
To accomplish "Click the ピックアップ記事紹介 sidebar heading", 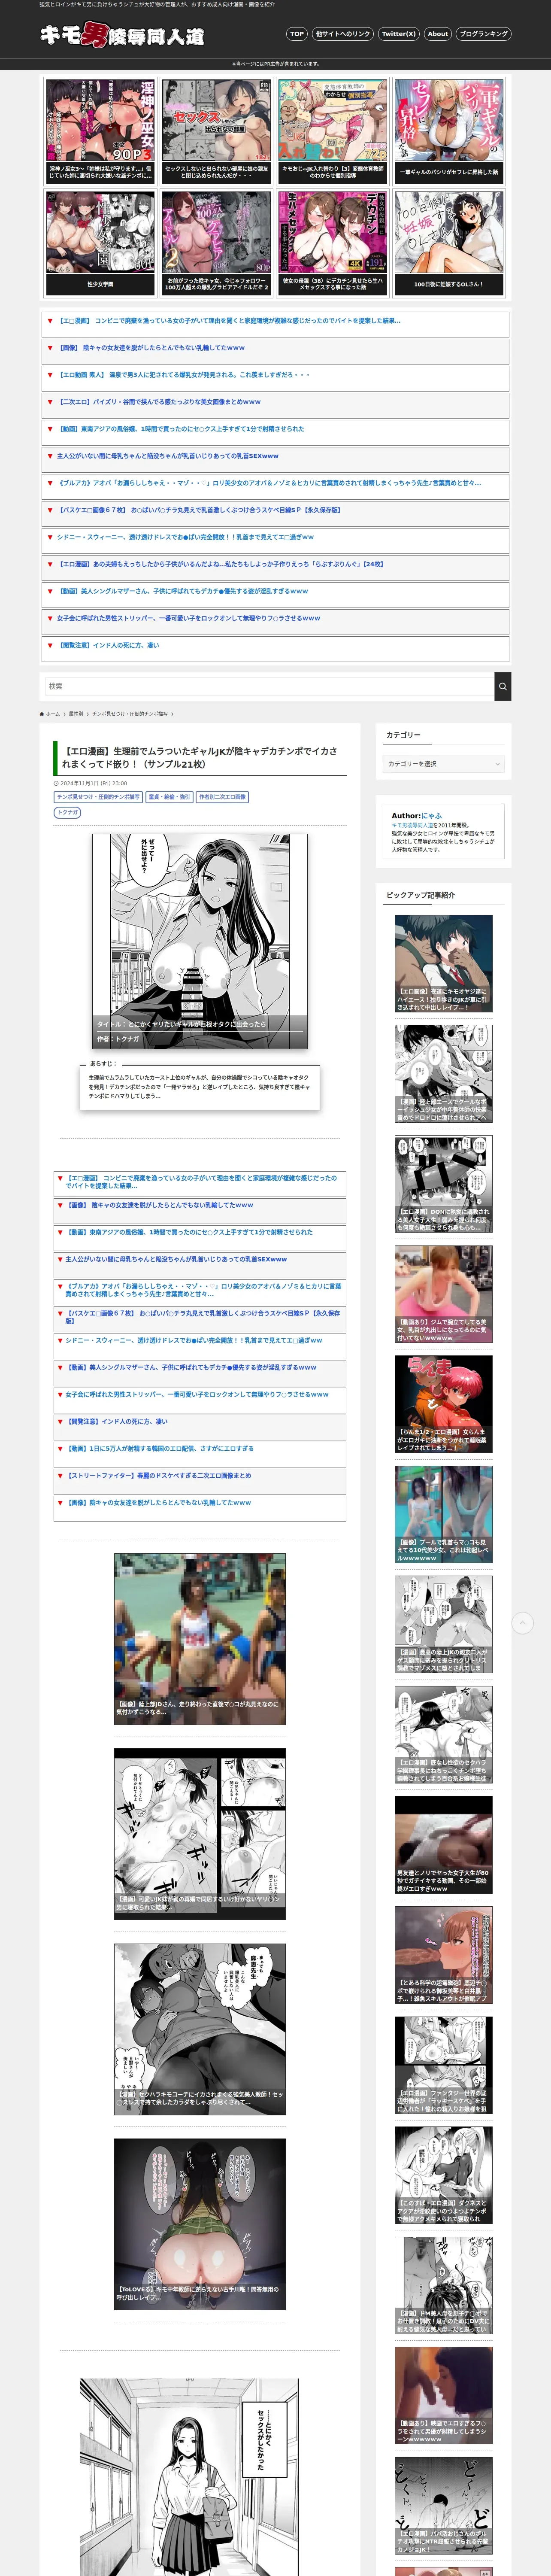I will 420,895.
